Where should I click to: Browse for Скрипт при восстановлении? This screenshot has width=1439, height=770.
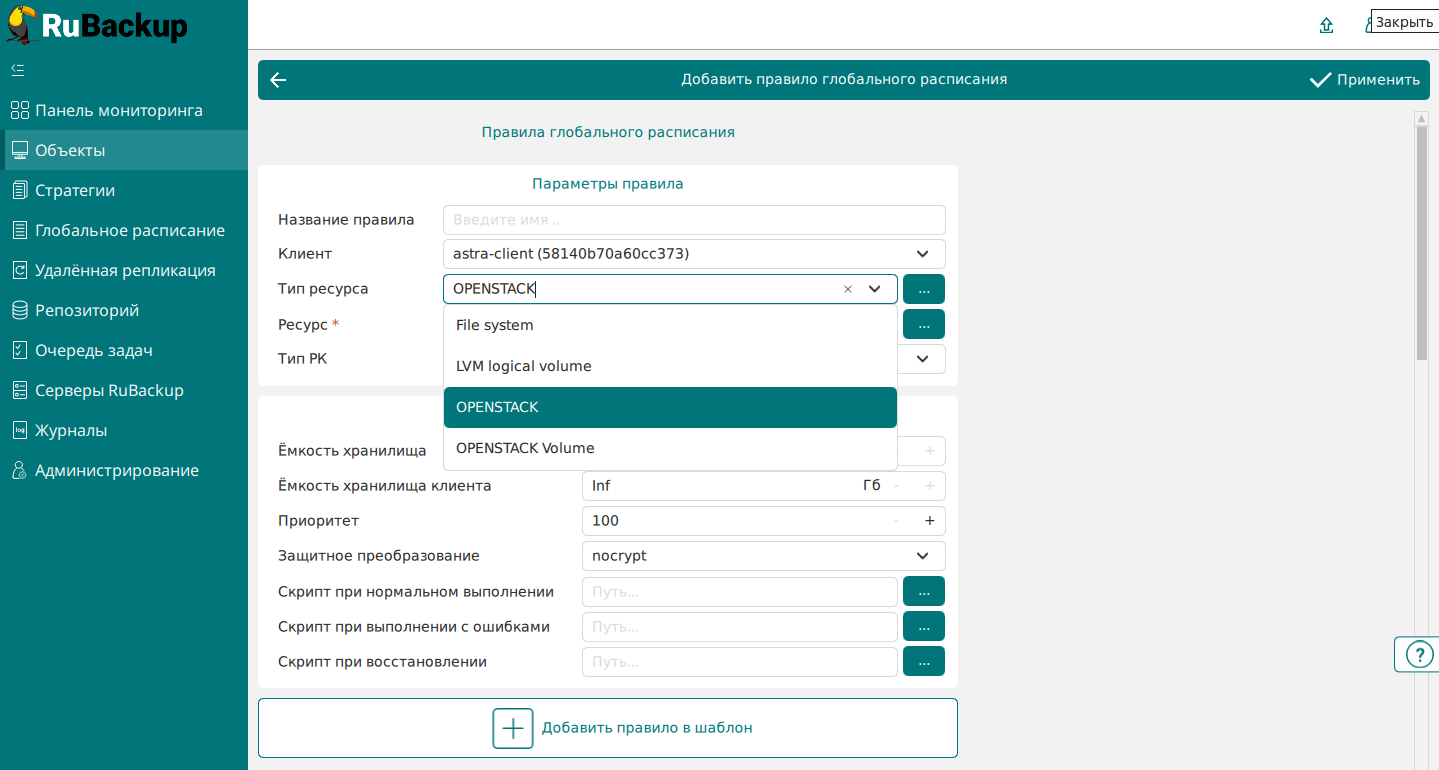pyautogui.click(x=924, y=662)
